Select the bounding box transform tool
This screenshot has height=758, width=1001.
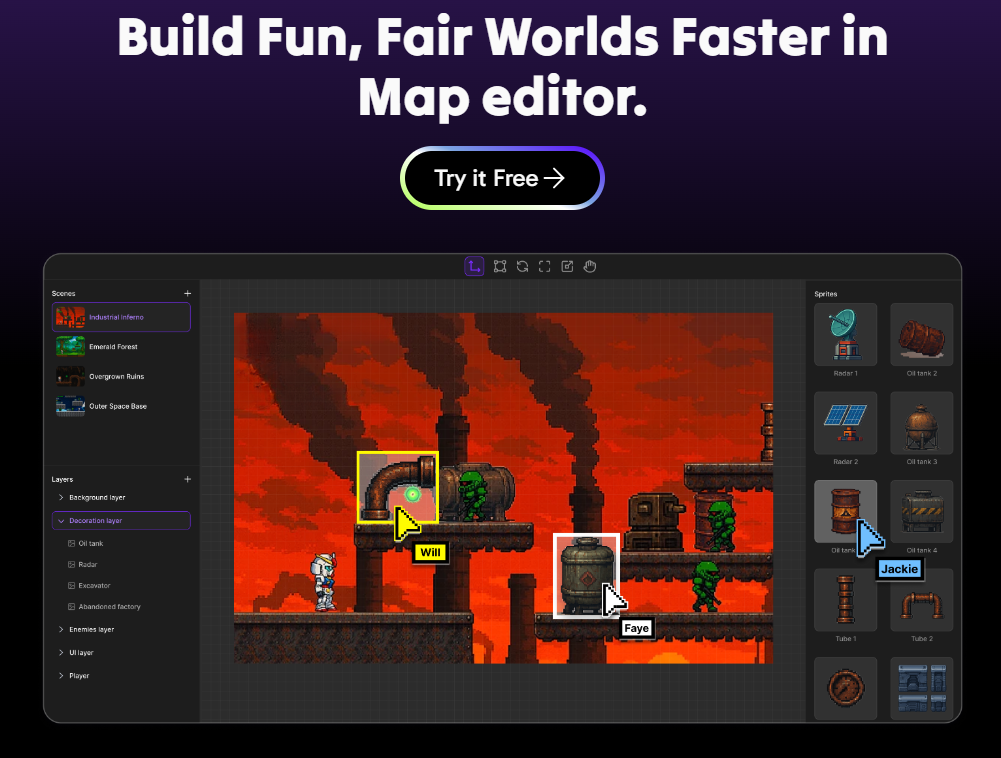499,266
